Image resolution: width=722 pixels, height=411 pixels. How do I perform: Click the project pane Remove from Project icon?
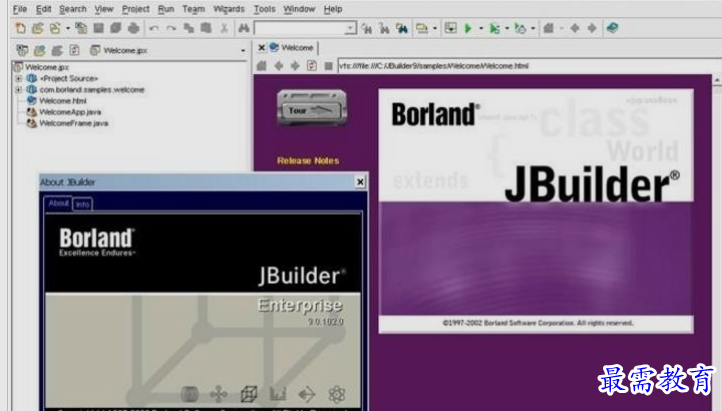[57, 50]
